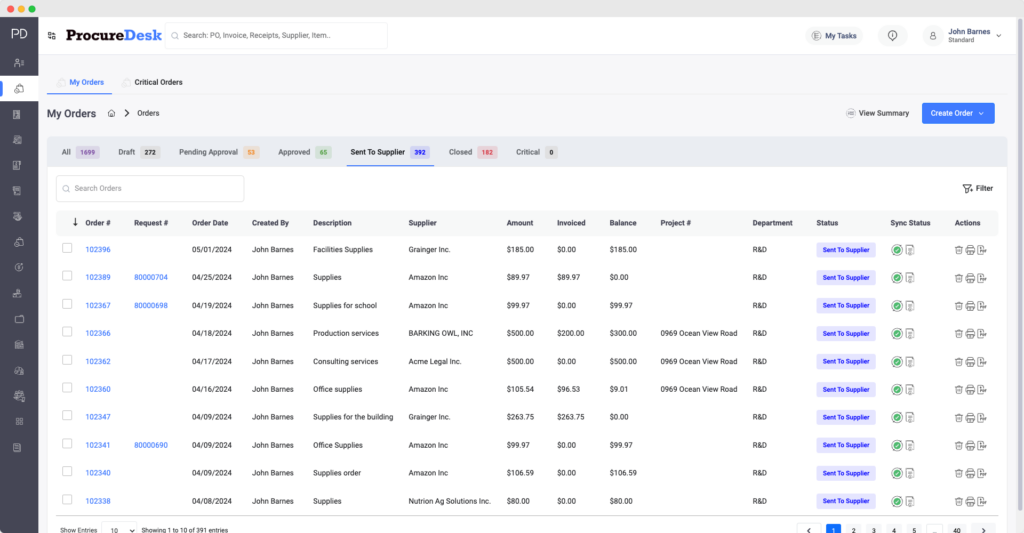The width and height of the screenshot is (1024, 533).
Task: Go to page 2 of results
Action: [x=854, y=530]
